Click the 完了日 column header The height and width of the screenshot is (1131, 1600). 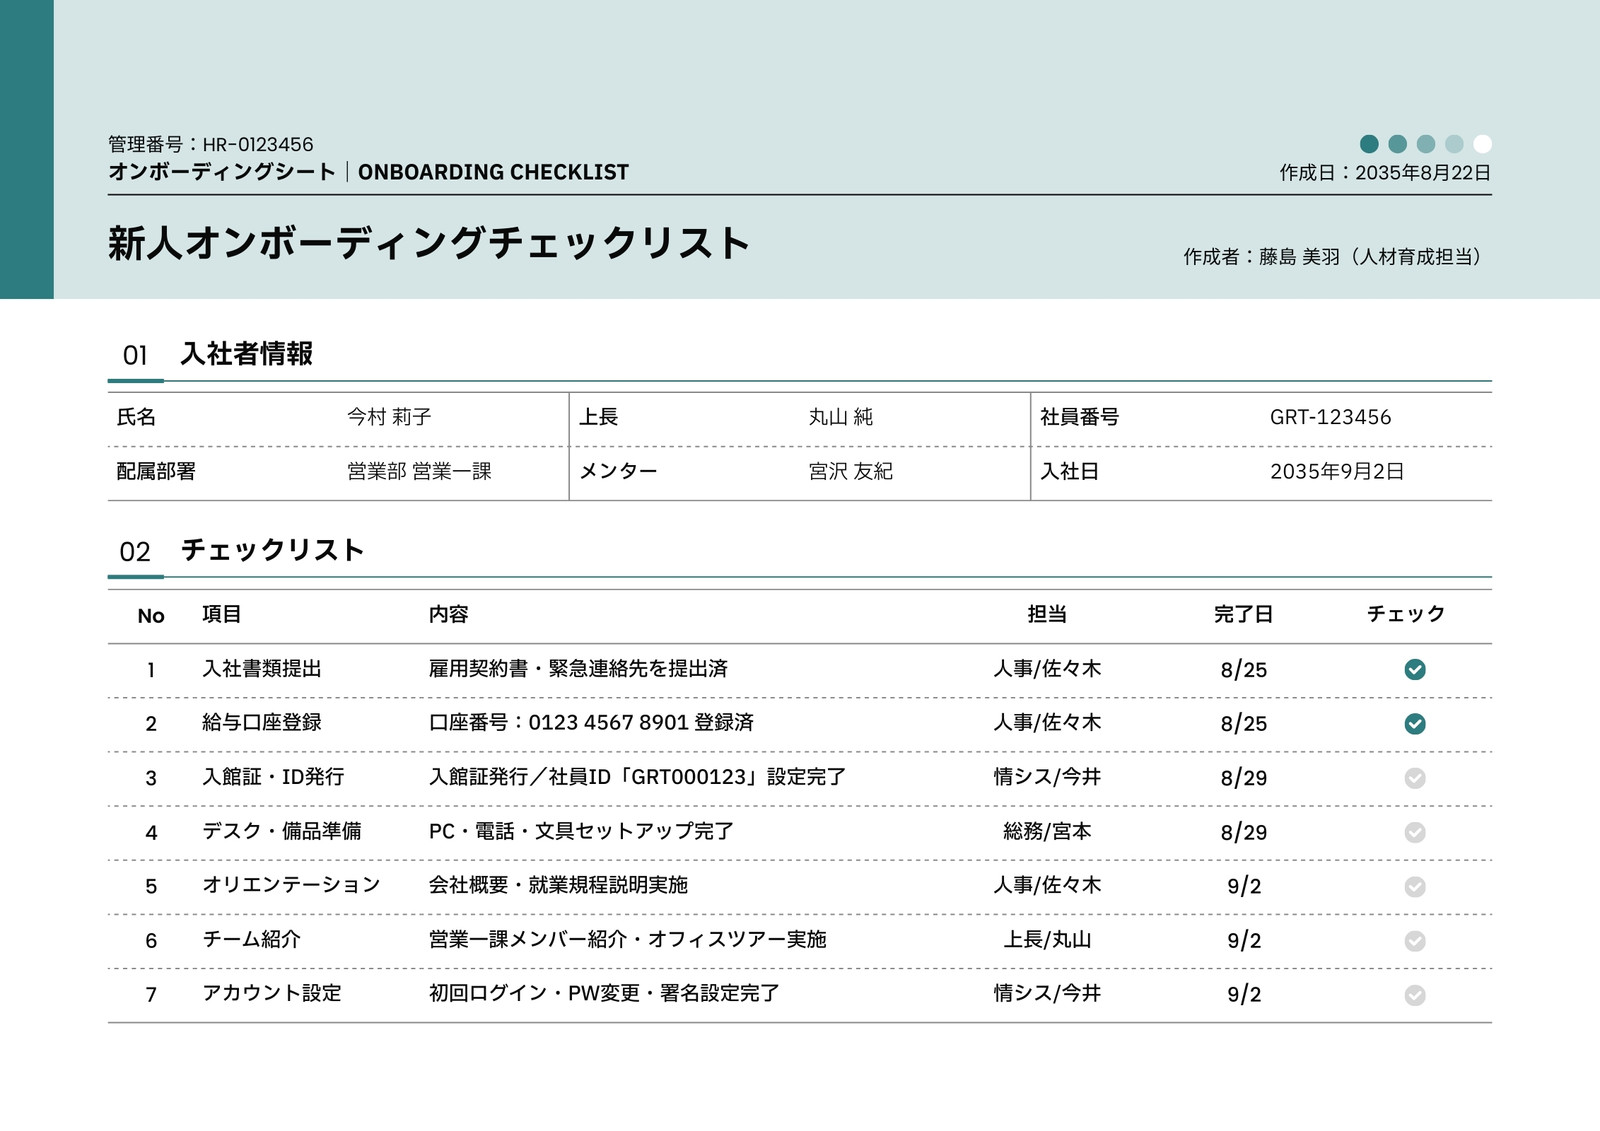click(x=1244, y=614)
